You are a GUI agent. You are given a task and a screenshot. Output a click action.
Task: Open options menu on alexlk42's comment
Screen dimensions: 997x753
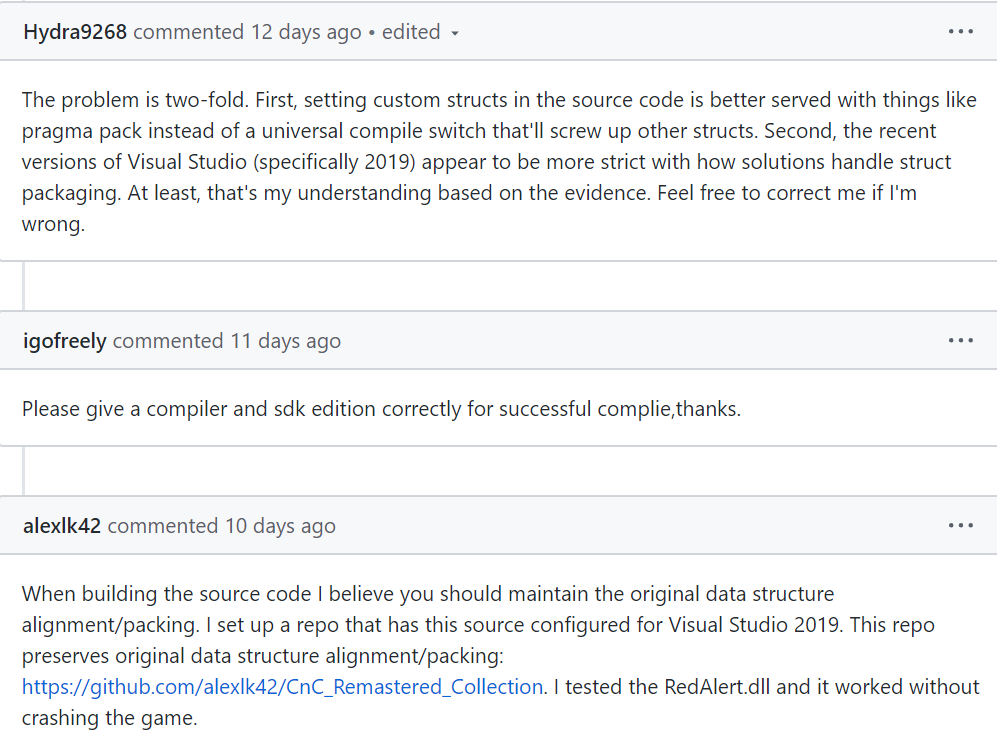960,526
